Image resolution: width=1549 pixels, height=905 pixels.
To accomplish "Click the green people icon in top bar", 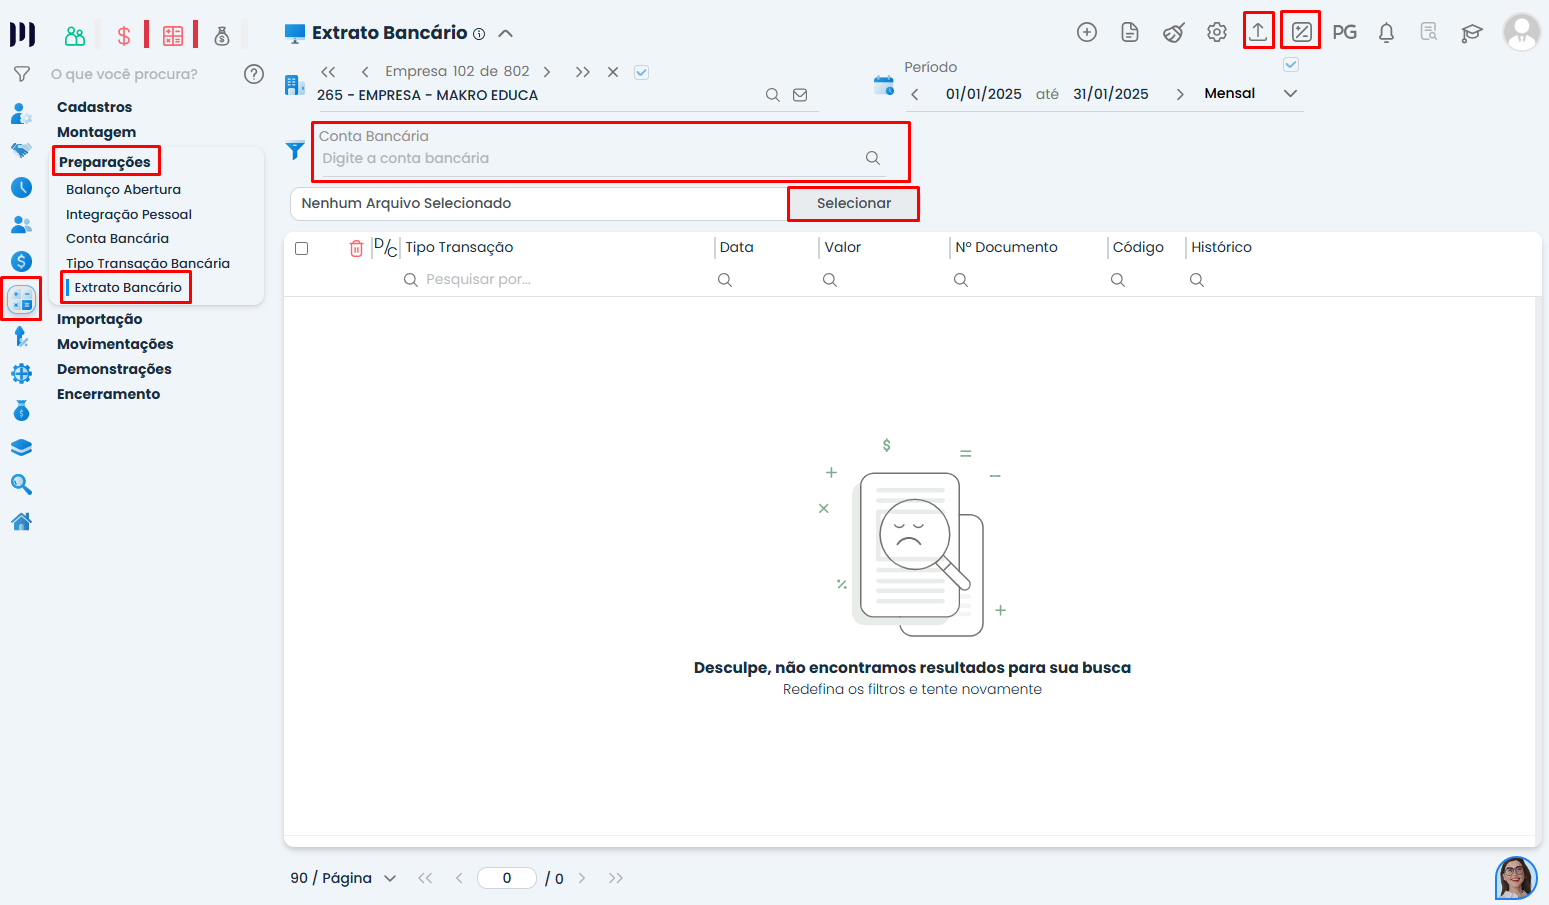I will (75, 36).
